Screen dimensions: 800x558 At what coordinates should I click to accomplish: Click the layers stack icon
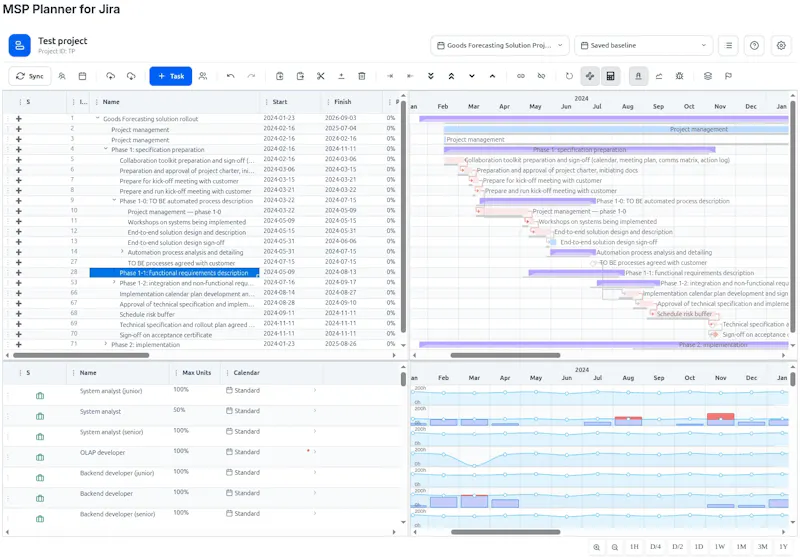pos(708,76)
